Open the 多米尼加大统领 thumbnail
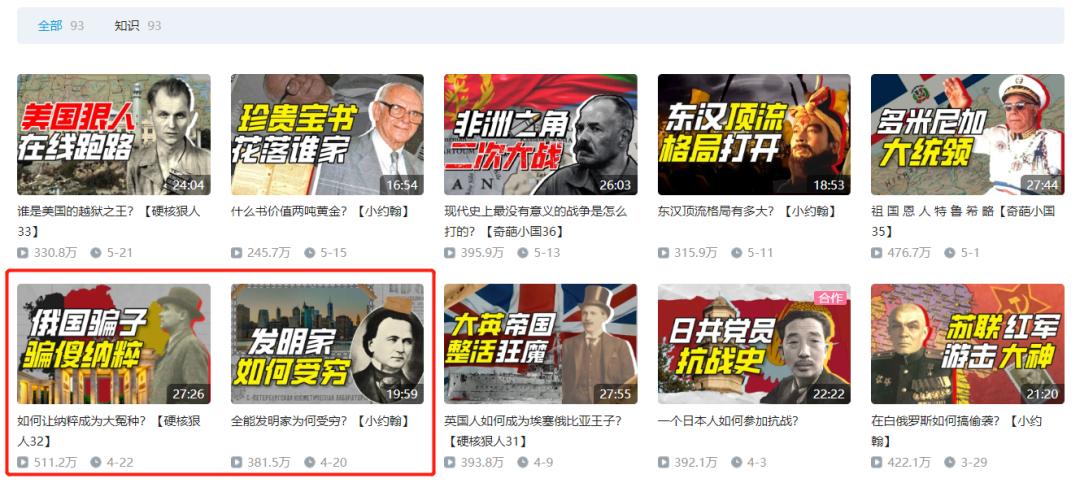Viewport: 1080px width, 483px height. pos(968,134)
